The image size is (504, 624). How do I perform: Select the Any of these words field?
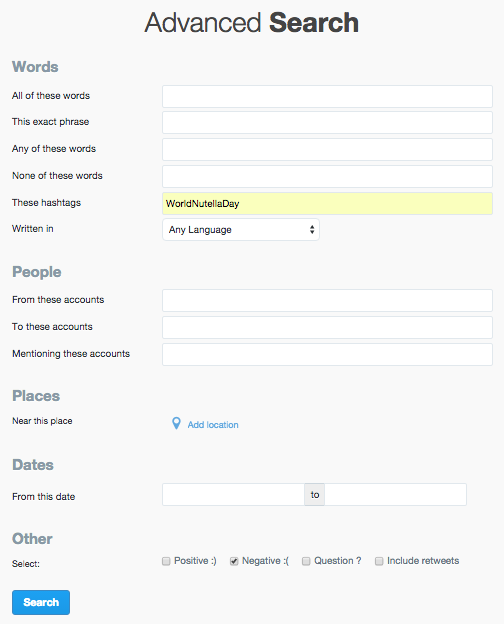pyautogui.click(x=327, y=150)
